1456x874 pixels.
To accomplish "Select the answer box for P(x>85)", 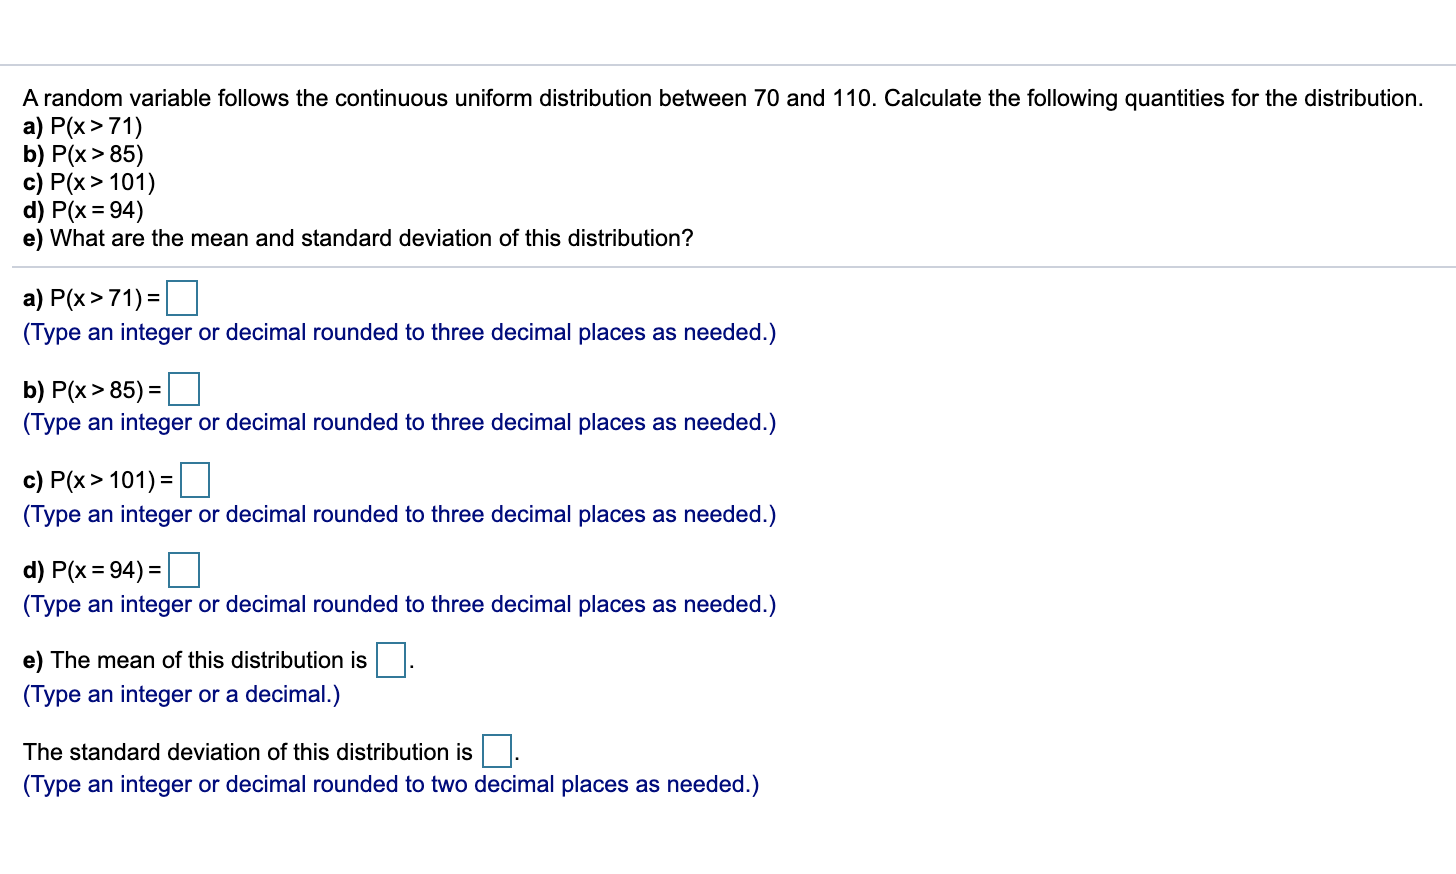I will (x=184, y=389).
